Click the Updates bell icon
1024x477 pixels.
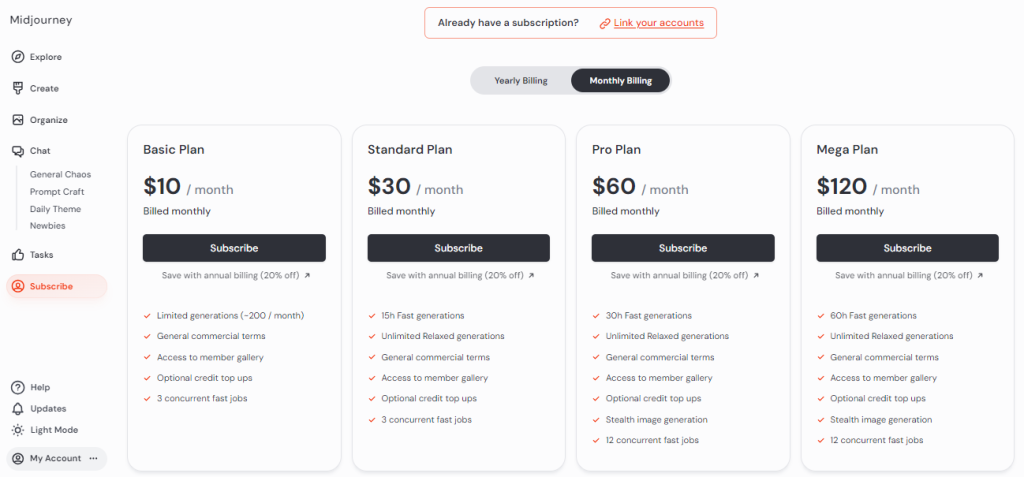pos(18,409)
